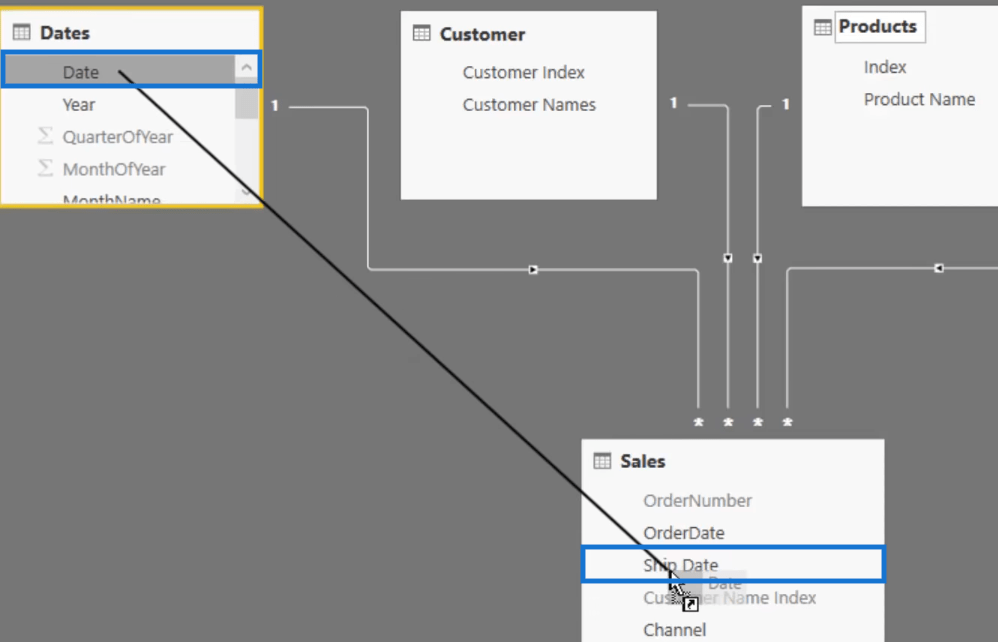Click the Customer table icon
The width and height of the screenshot is (998, 642).
(421, 33)
